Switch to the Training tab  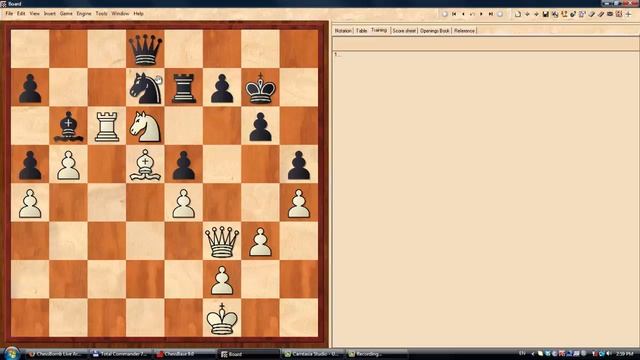point(379,30)
